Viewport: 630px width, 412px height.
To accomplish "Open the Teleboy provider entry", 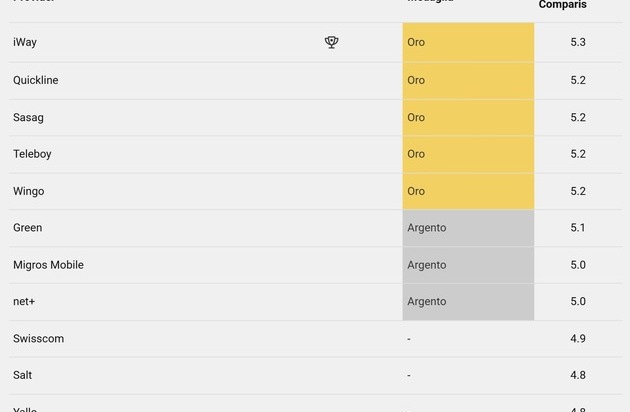I will 32,154.
